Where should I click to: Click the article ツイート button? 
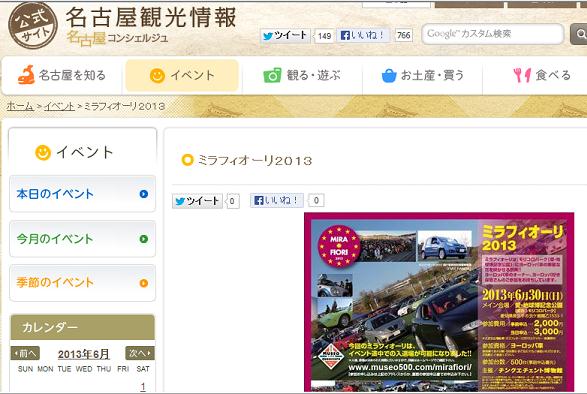tap(197, 201)
